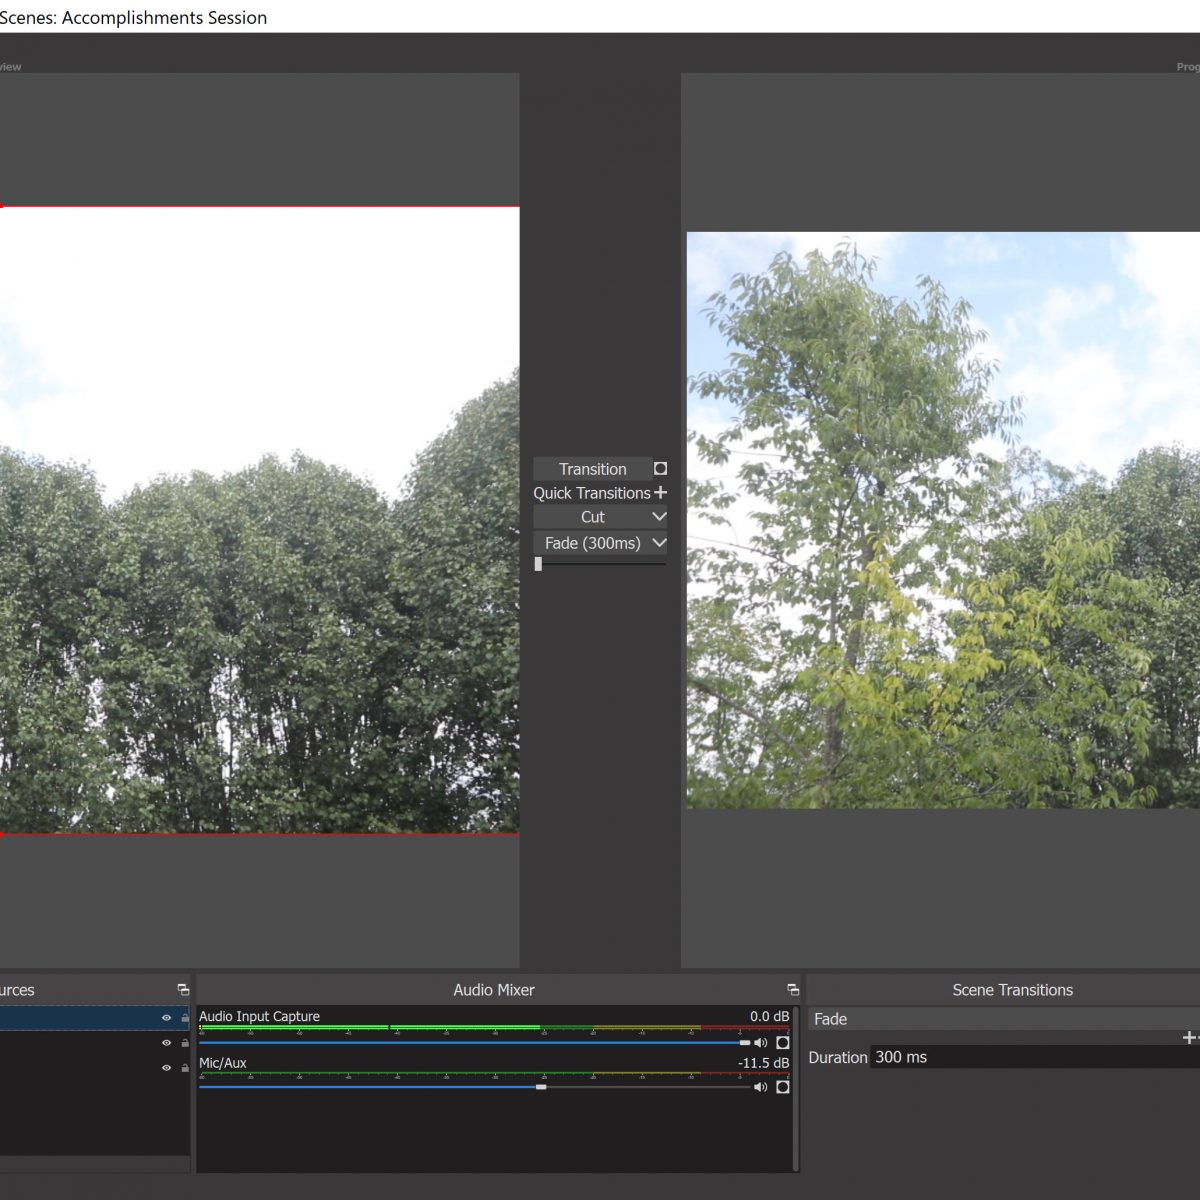Mute the Audio Input Capture speaker icon
This screenshot has height=1200, width=1200.
tap(760, 1043)
